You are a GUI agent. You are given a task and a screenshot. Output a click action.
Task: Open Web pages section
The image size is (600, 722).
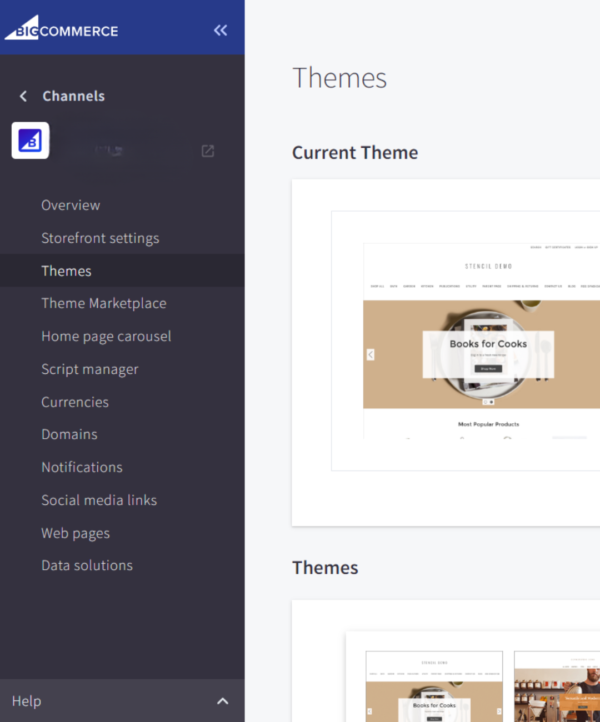pos(76,533)
